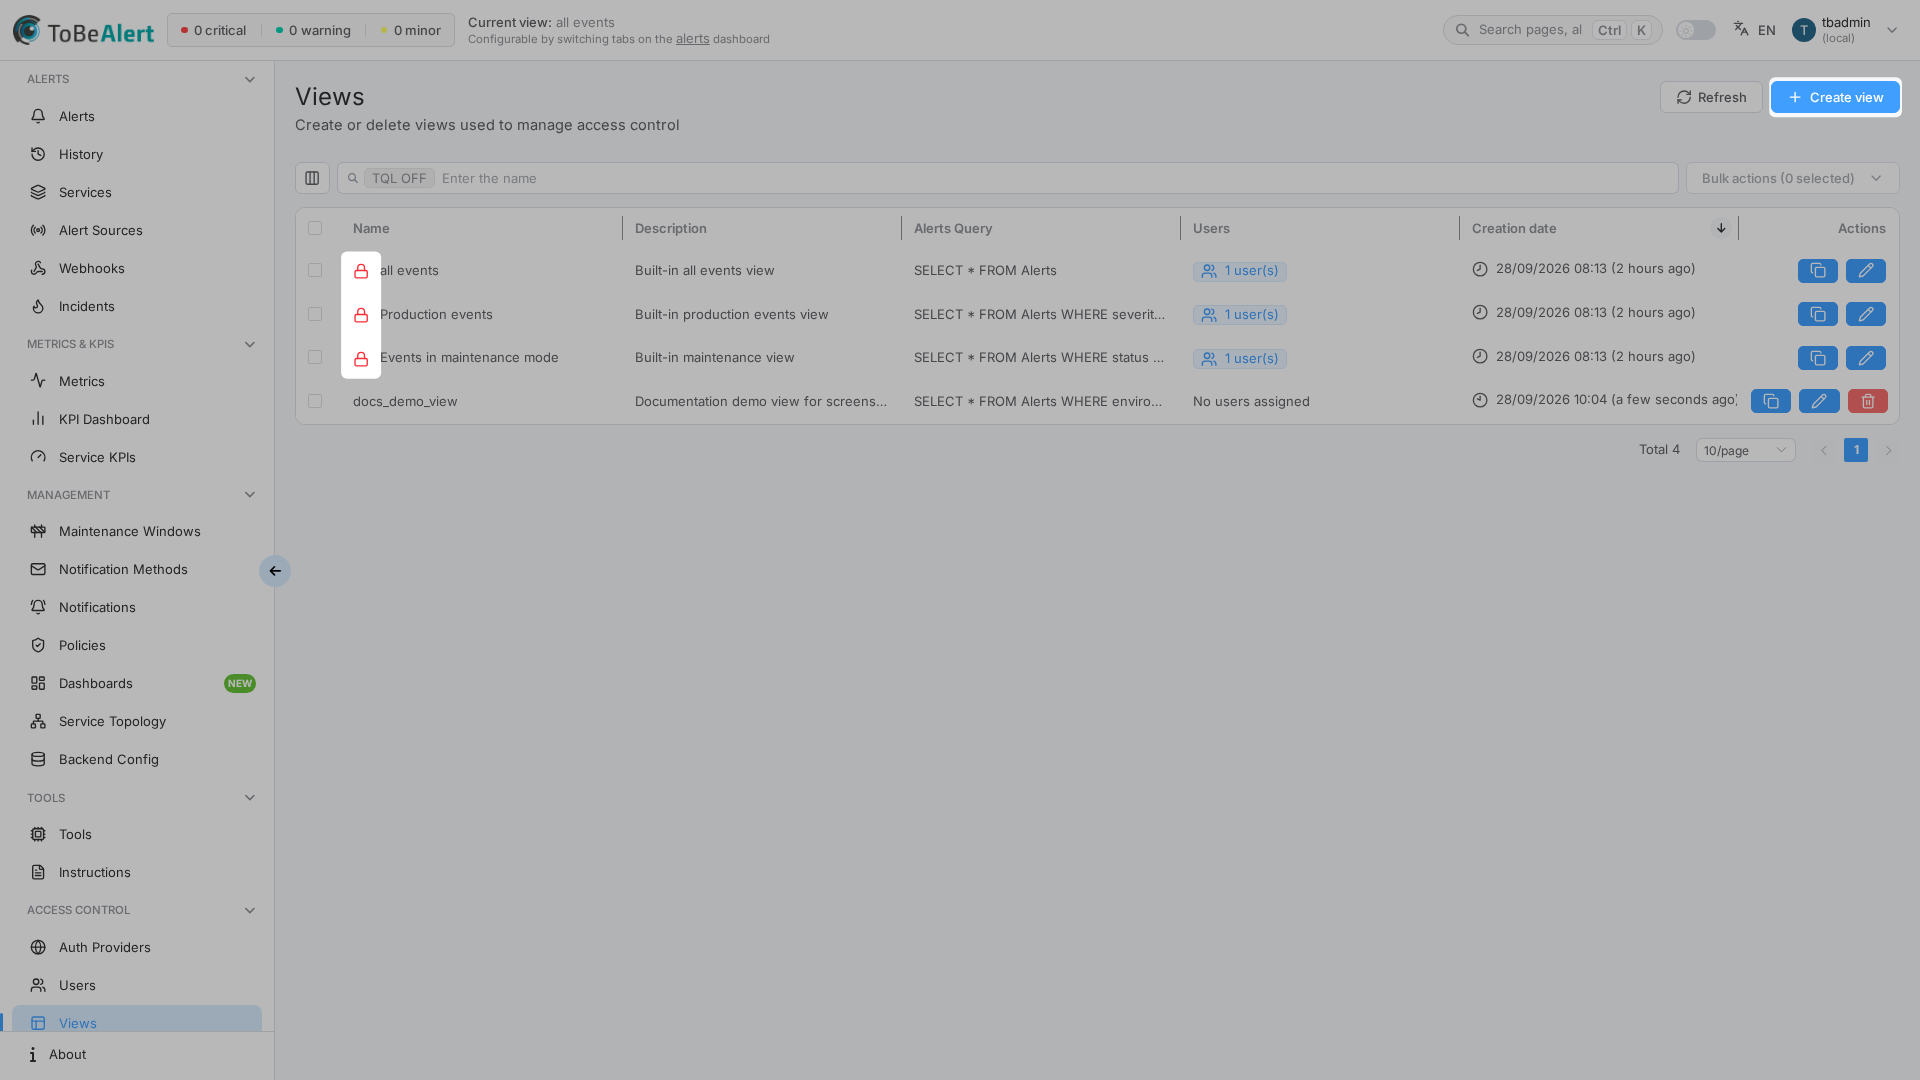Viewport: 1920px width, 1080px height.
Task: Expand the tbadmin user menu
Action: pyautogui.click(x=1845, y=30)
